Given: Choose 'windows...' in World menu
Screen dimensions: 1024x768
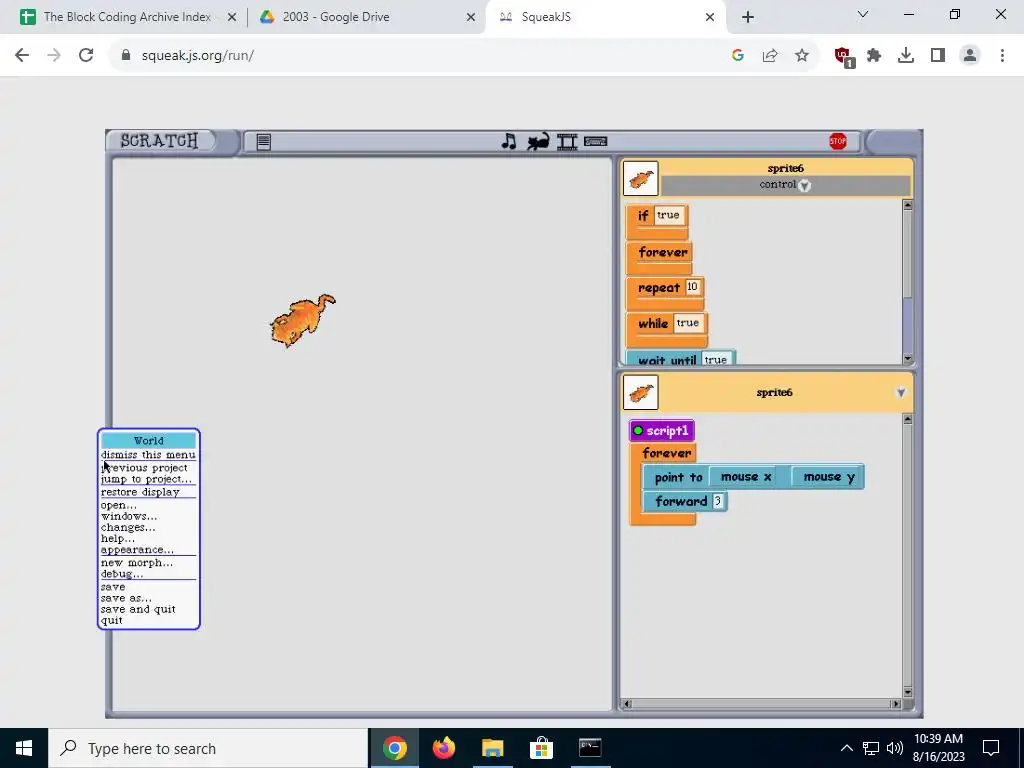Looking at the screenshot, I should click(148, 516).
